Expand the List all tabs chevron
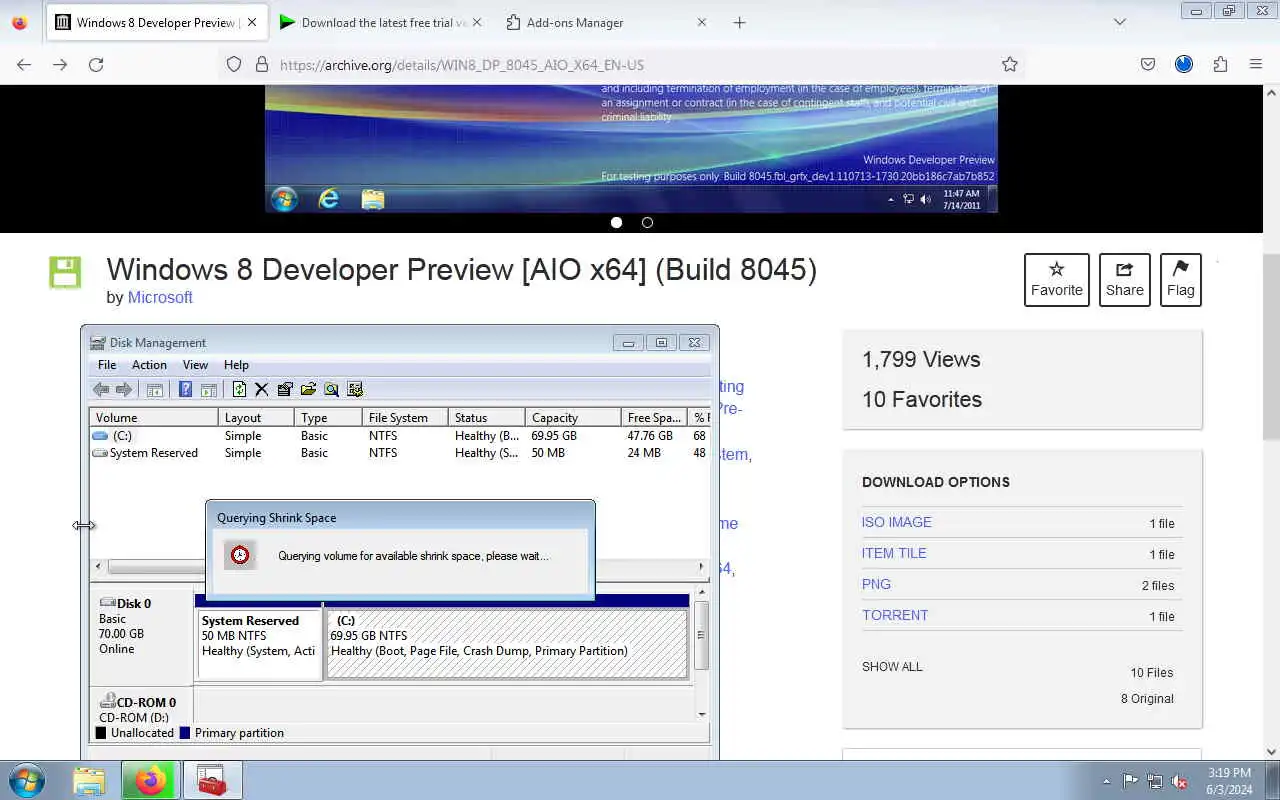1280x800 pixels. tap(1119, 22)
